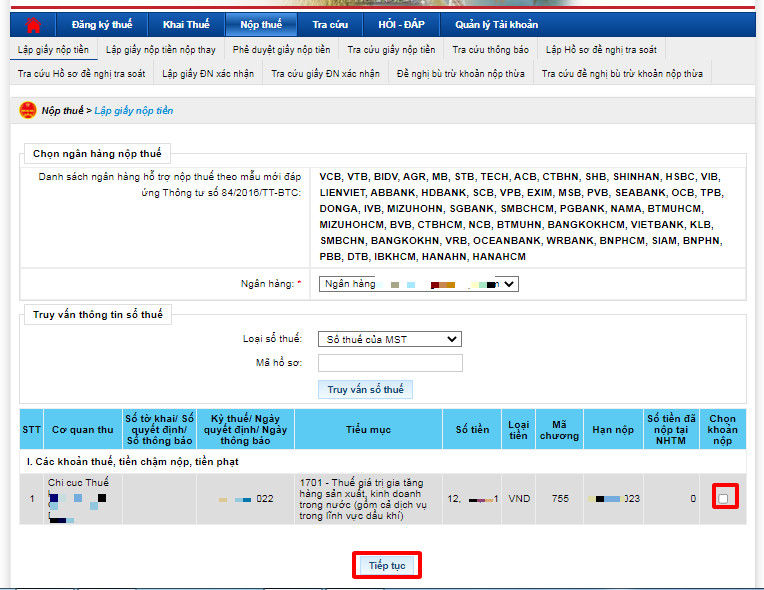Open the Đăng ký thuế menu
Screen dimensions: 764x590
coord(102,24)
